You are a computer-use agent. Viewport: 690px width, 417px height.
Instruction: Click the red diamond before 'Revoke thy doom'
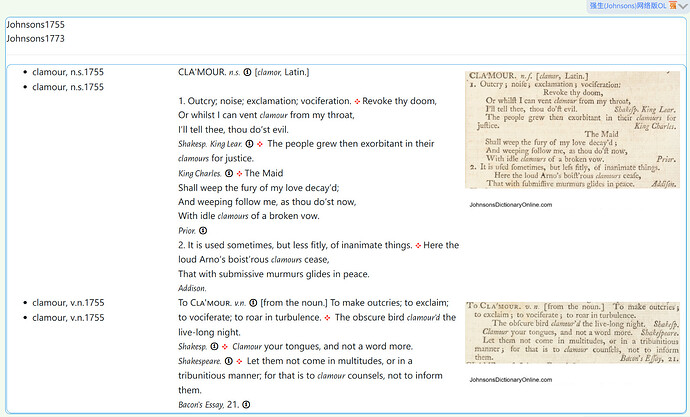357,102
